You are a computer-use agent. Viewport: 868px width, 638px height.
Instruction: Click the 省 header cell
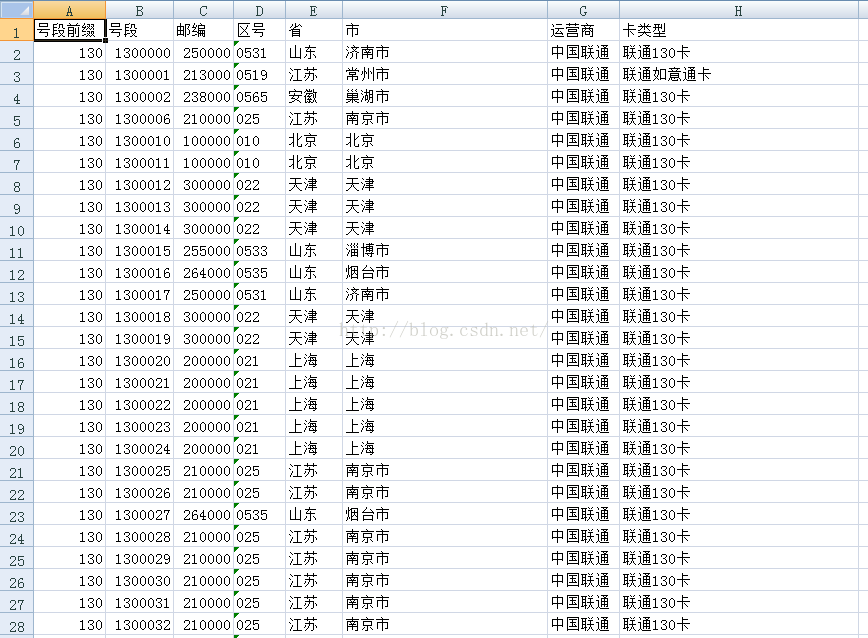pyautogui.click(x=314, y=30)
